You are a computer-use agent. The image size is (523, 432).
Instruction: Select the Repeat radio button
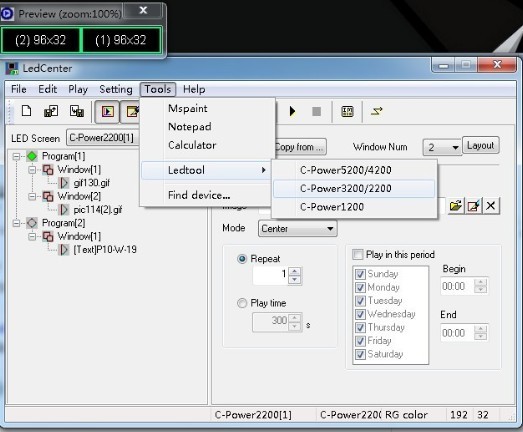(x=242, y=259)
